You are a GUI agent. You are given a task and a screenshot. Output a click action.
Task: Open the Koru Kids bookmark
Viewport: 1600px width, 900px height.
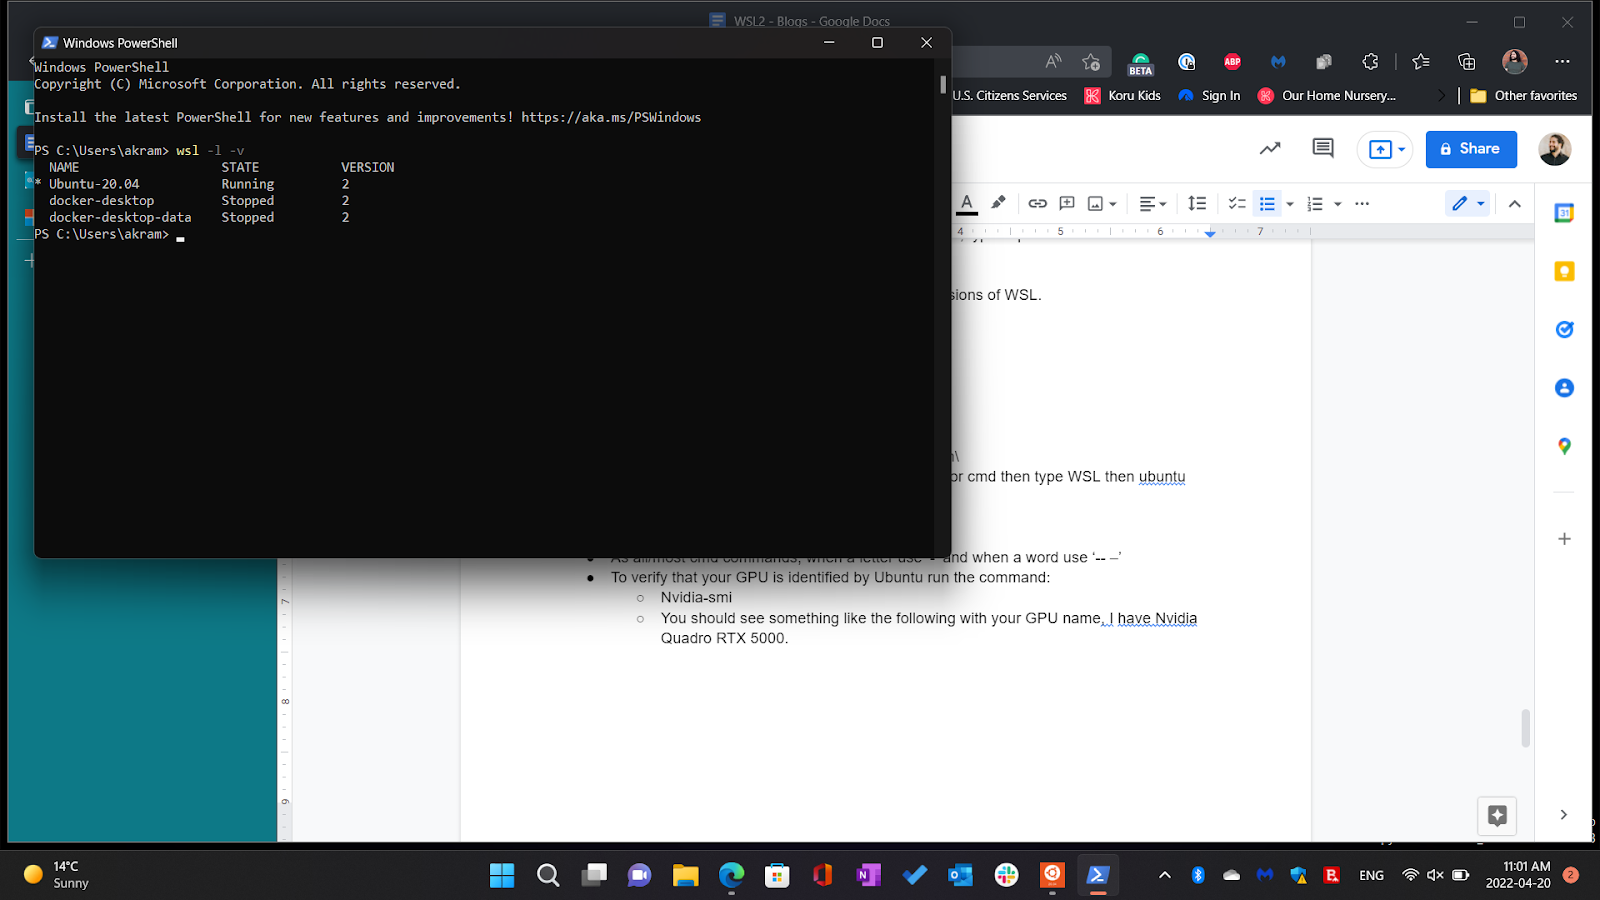pos(1123,96)
